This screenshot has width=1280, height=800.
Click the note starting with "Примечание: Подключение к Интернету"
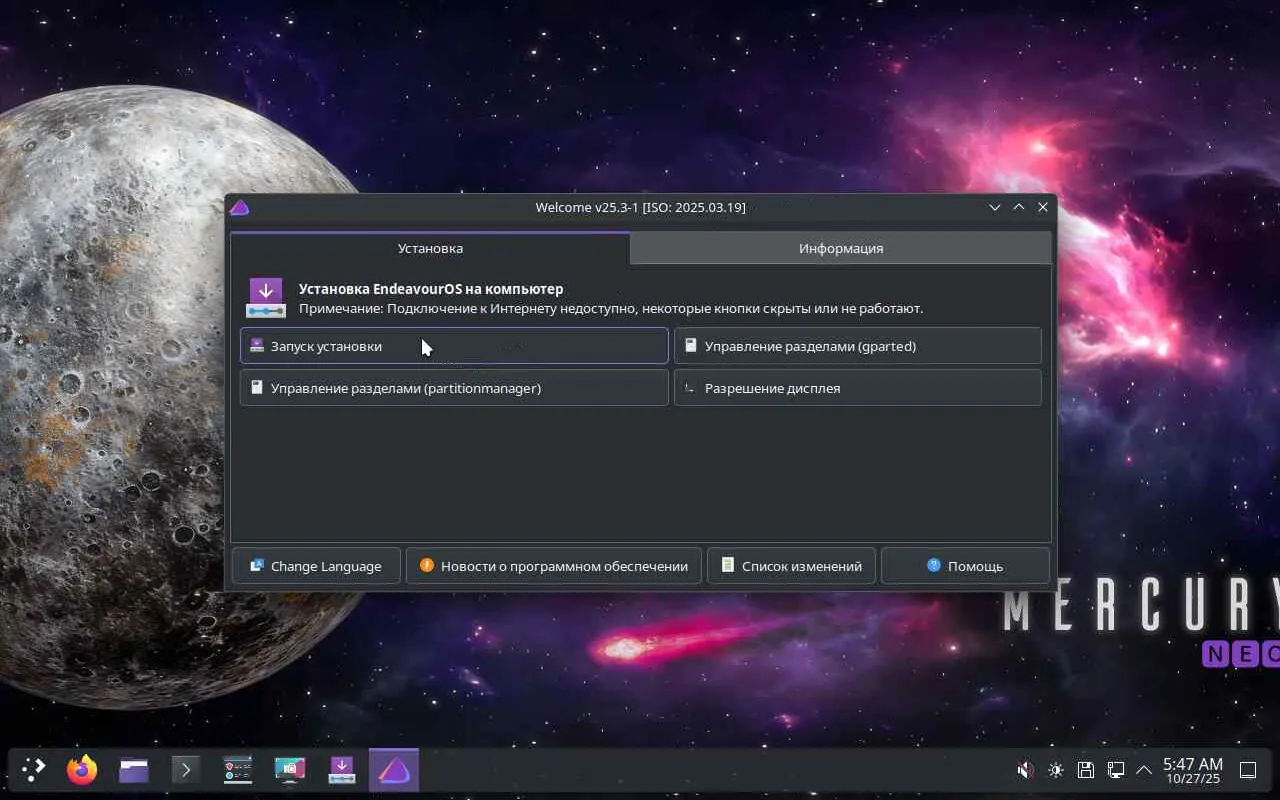click(x=611, y=309)
